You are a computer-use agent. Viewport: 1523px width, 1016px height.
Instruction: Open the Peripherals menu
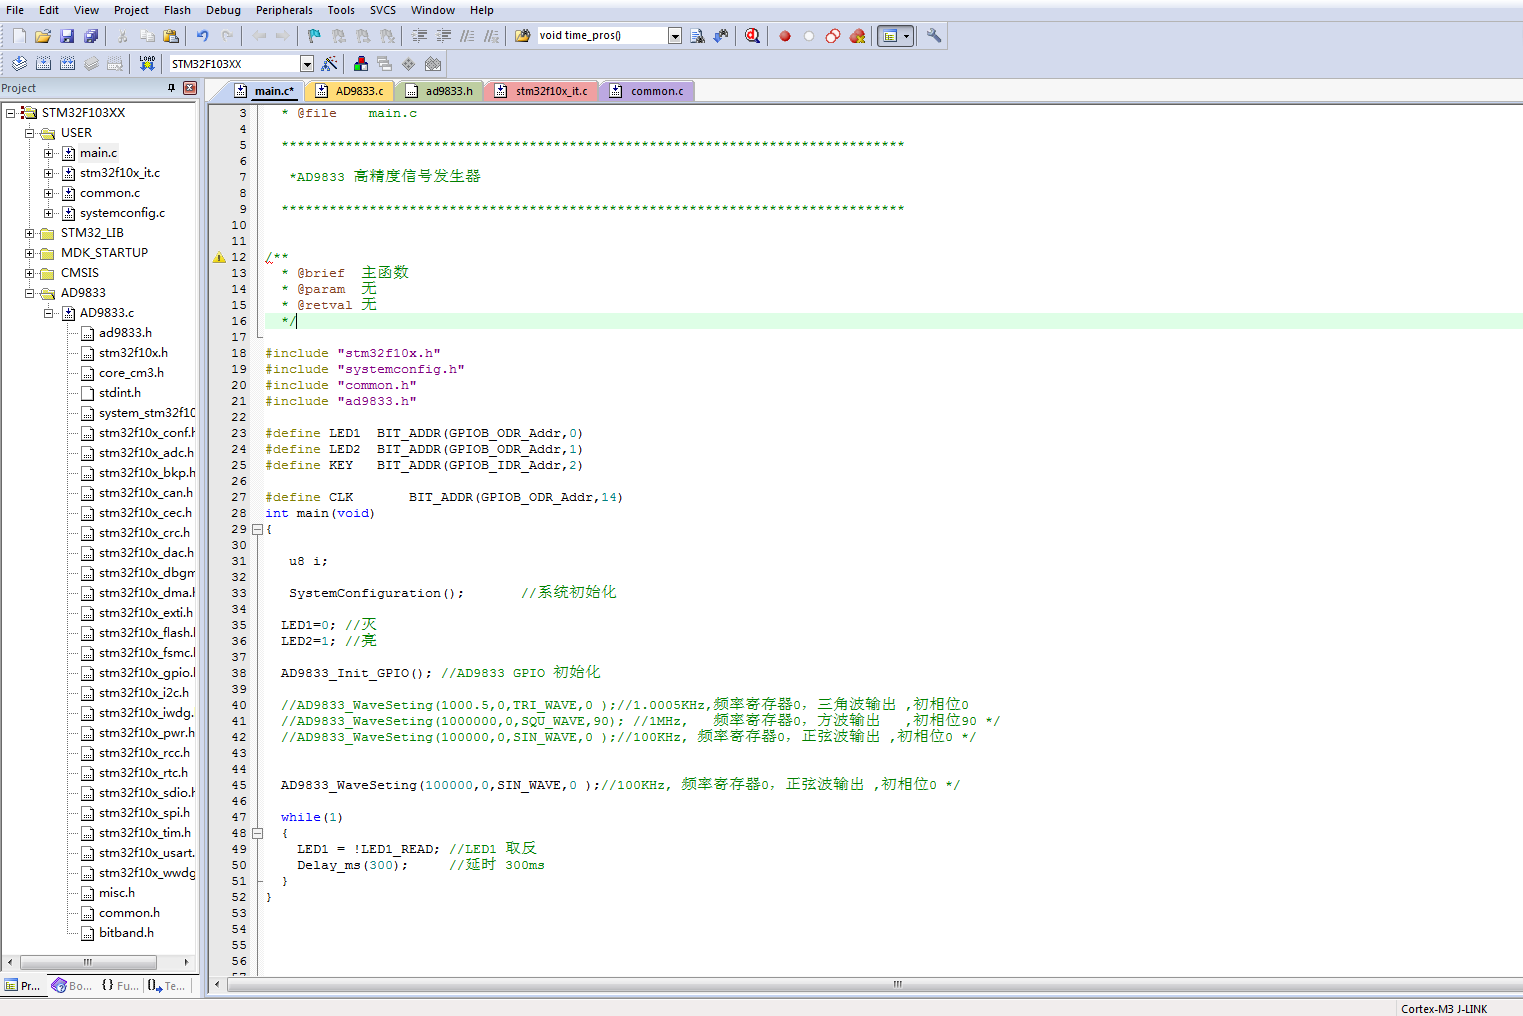[x=284, y=10]
